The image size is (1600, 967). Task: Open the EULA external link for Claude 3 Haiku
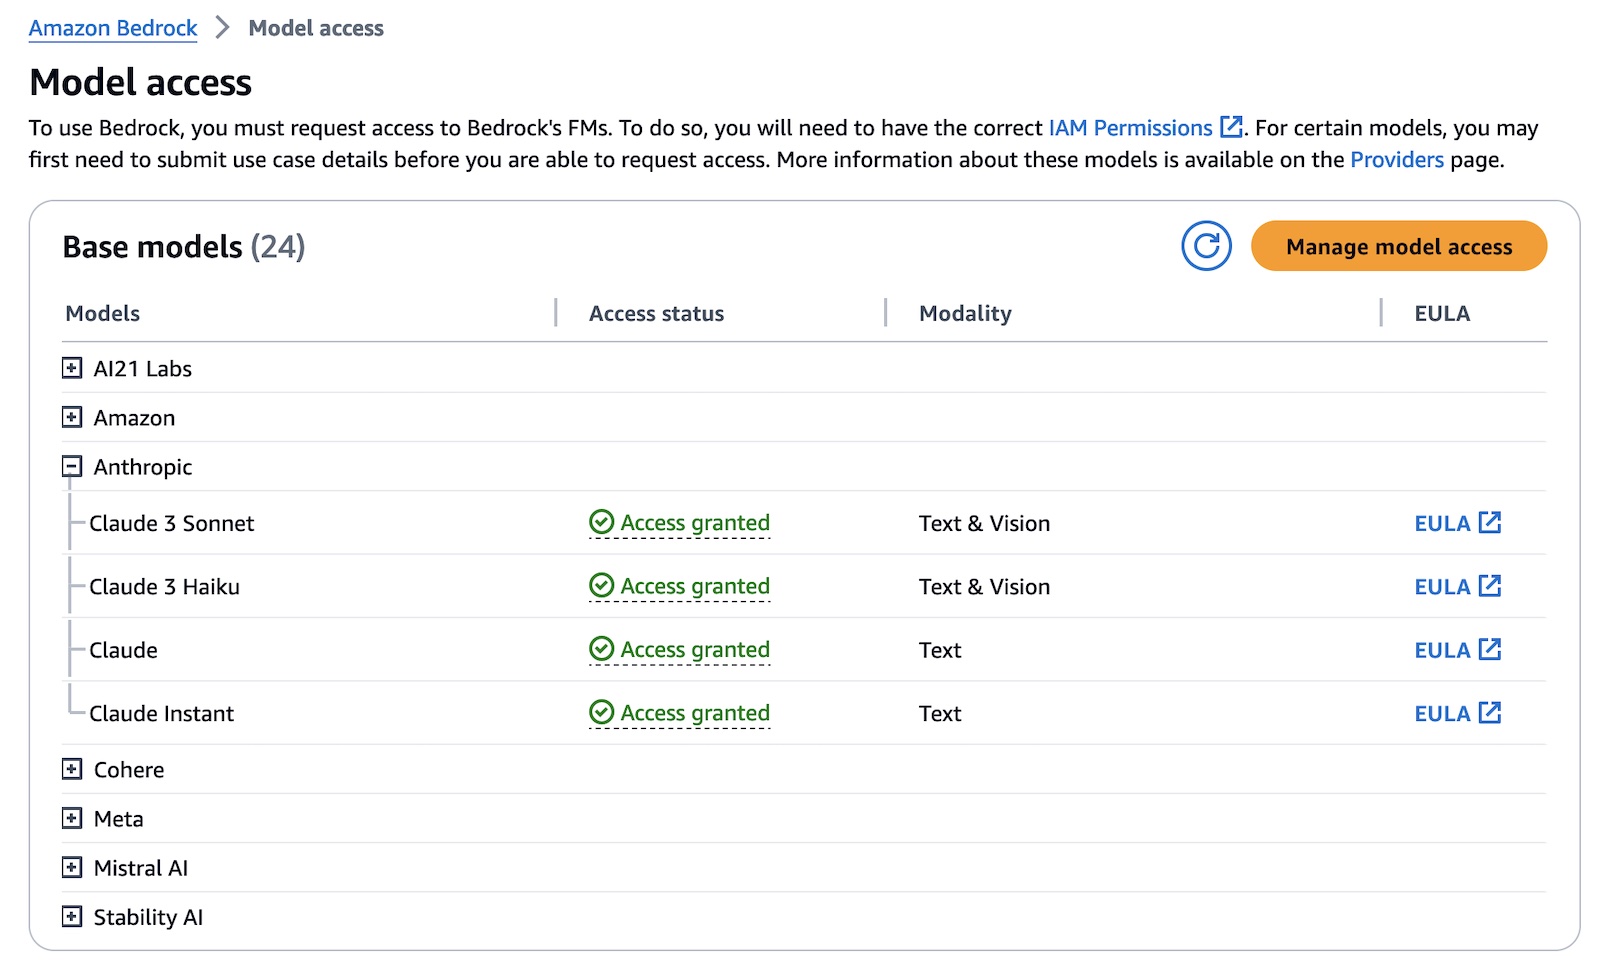[1457, 586]
